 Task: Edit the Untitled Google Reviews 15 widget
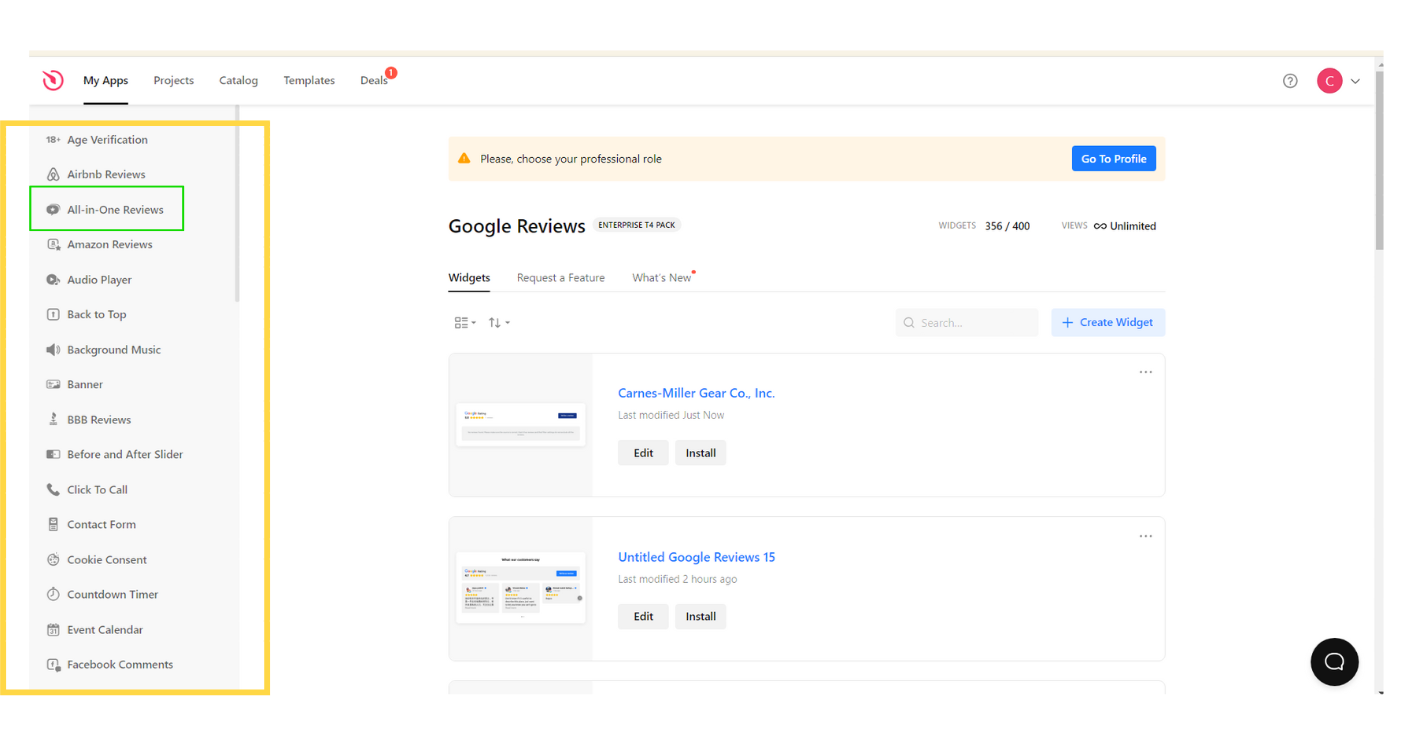pos(643,617)
